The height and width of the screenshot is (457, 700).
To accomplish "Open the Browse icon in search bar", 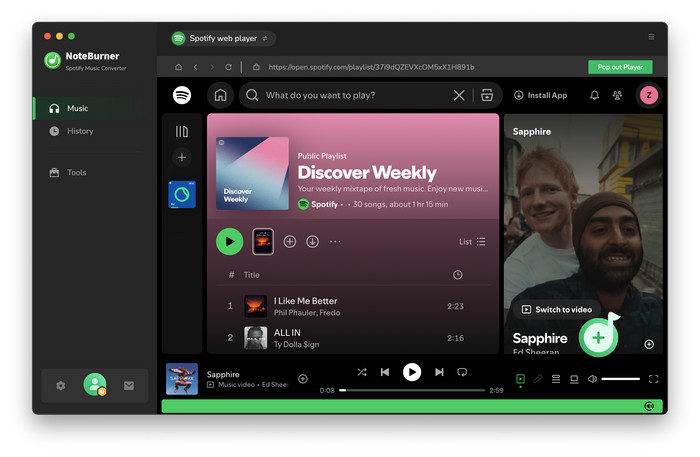I will (487, 95).
